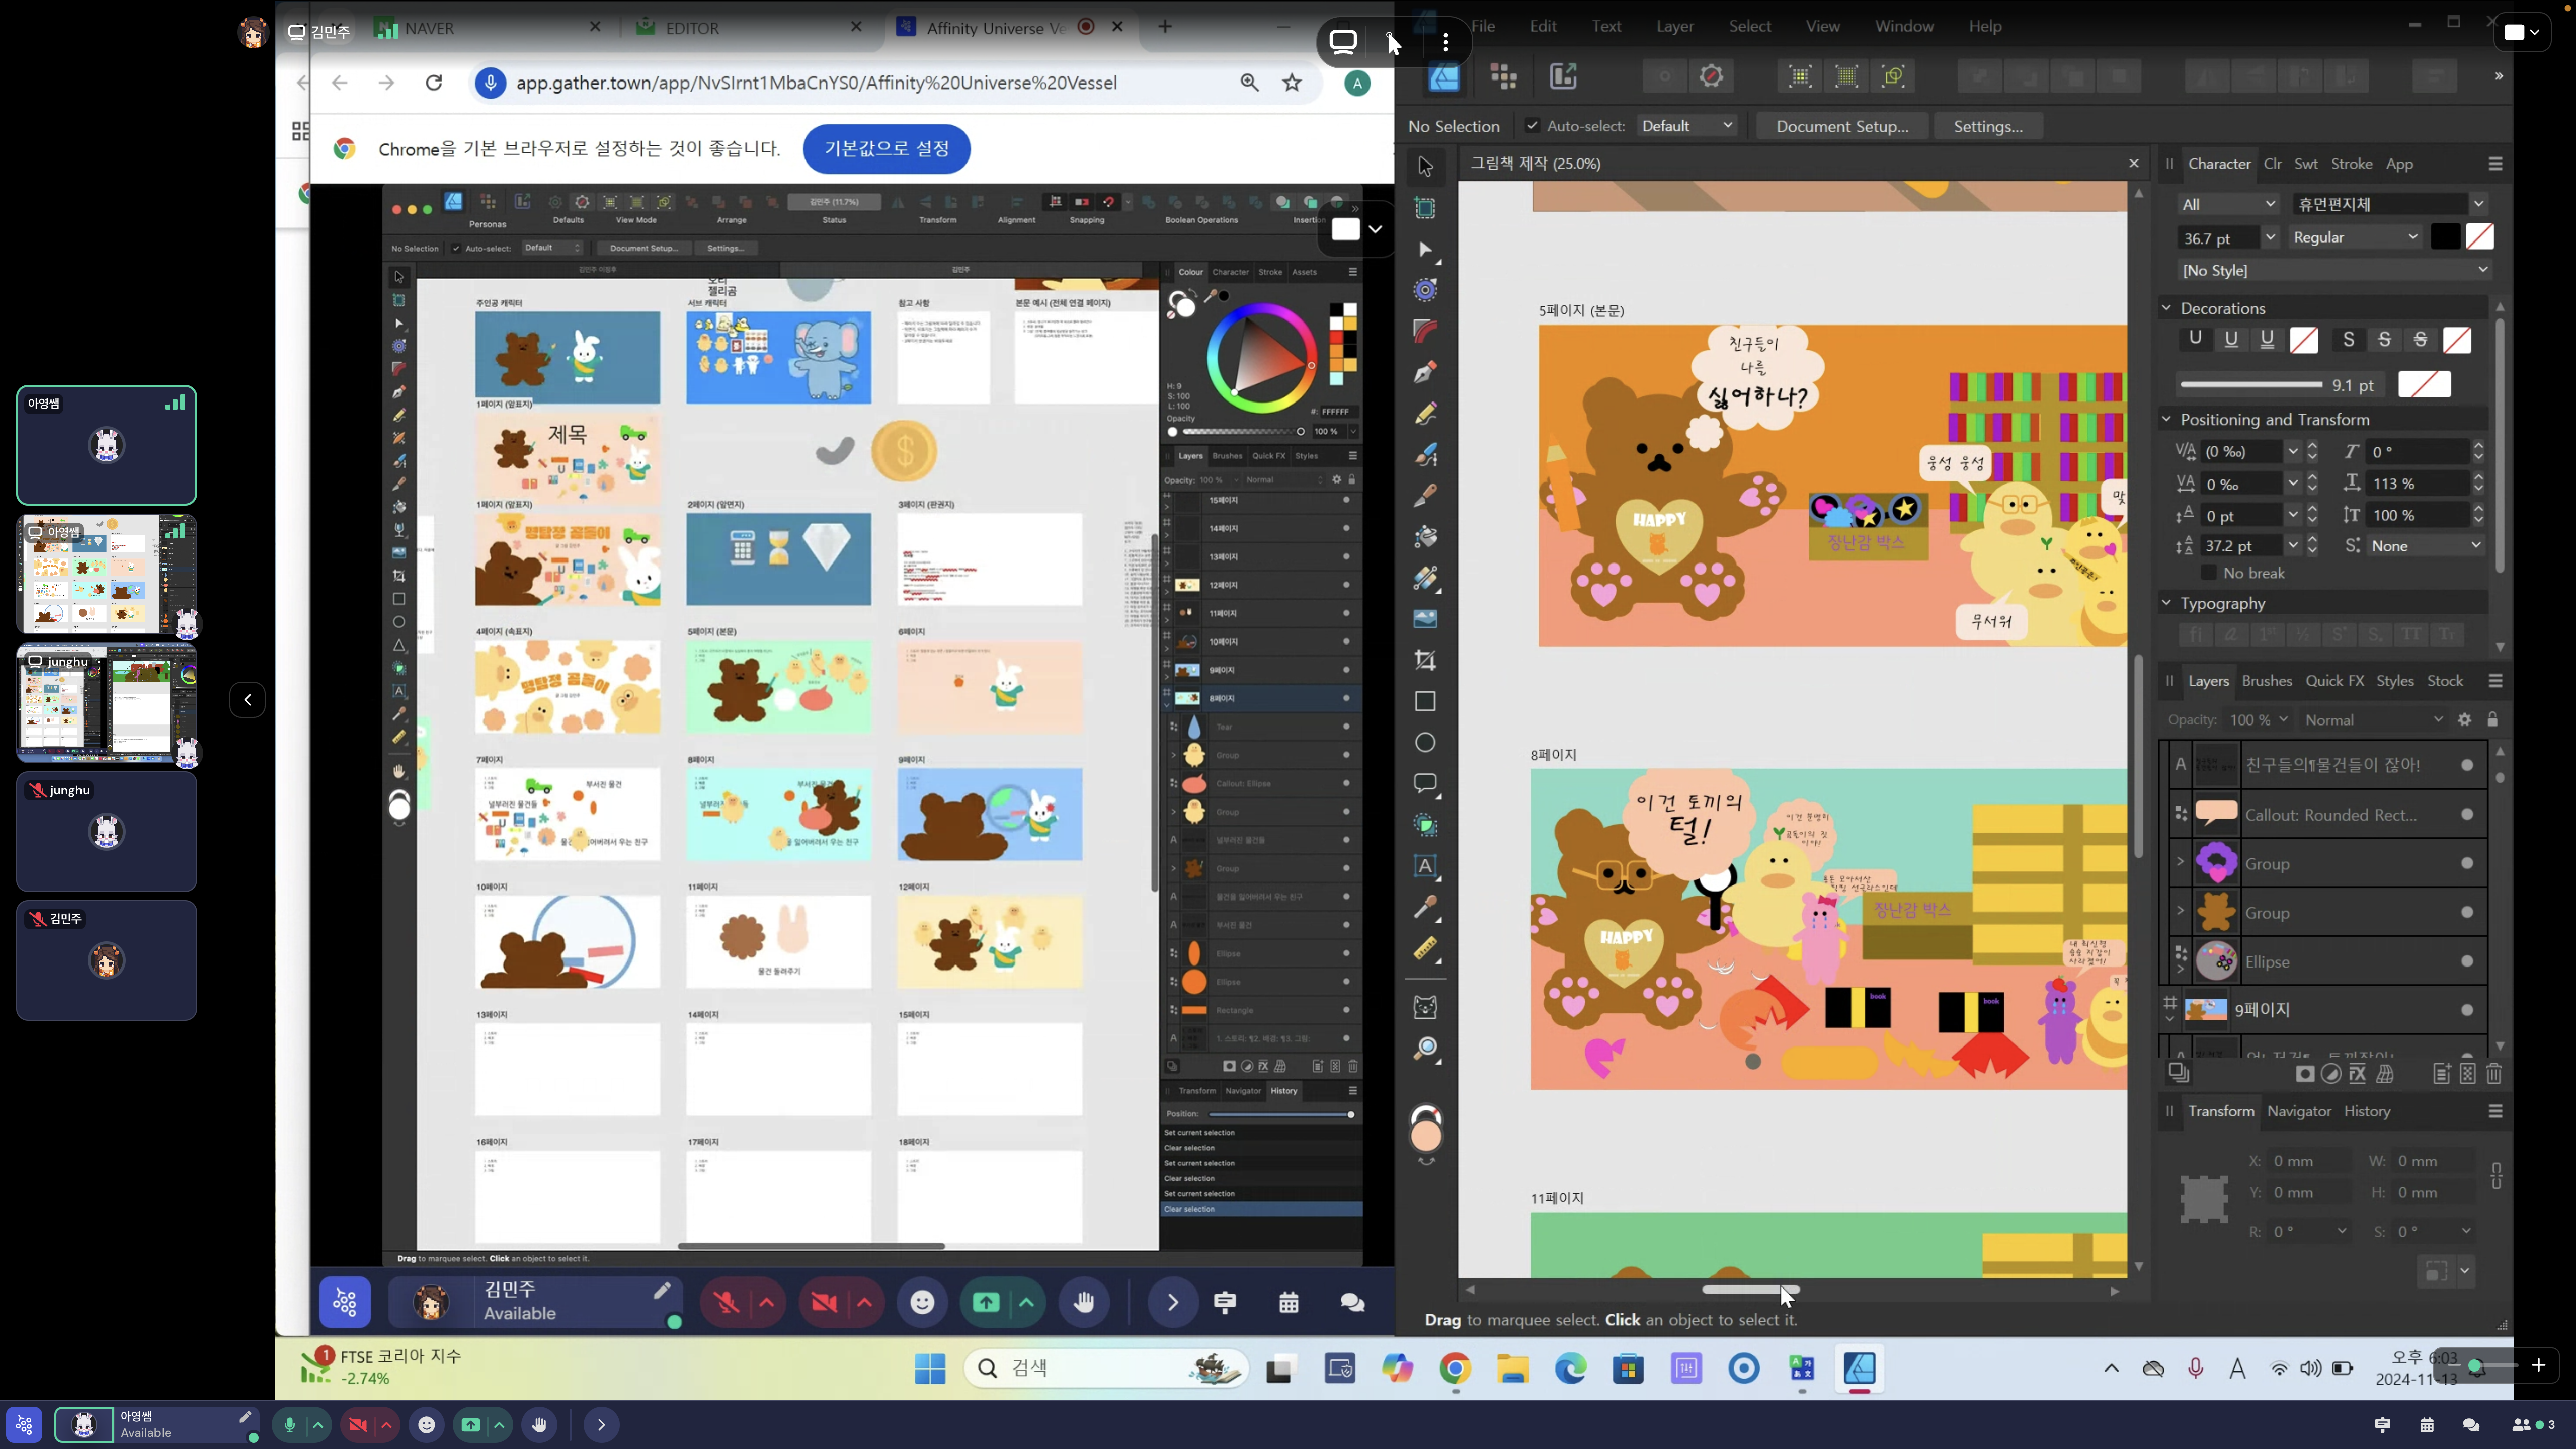
Task: Select the Callout shape tool
Action: (1426, 784)
